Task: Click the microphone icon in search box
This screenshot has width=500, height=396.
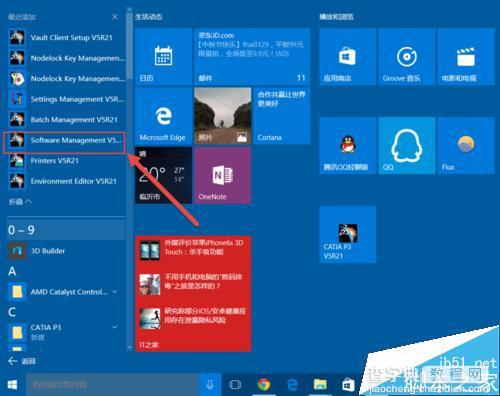Action: 210,385
